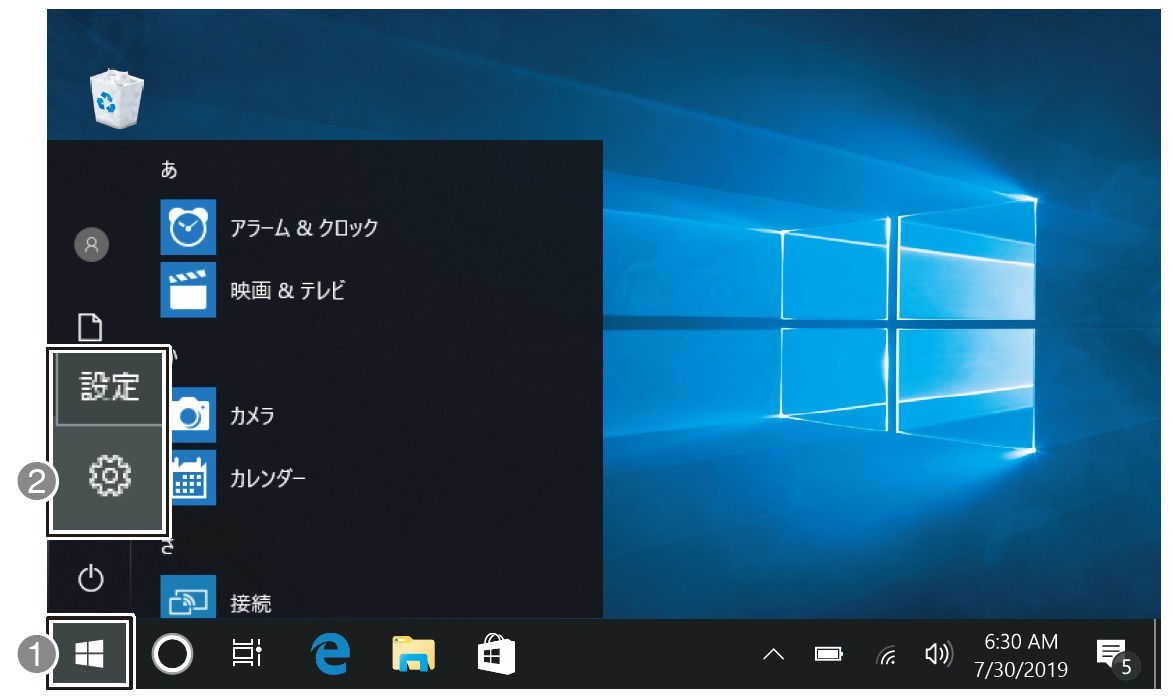The width and height of the screenshot is (1173, 699).
Task: Open the user account icon in the Start menu
Action: coord(91,245)
